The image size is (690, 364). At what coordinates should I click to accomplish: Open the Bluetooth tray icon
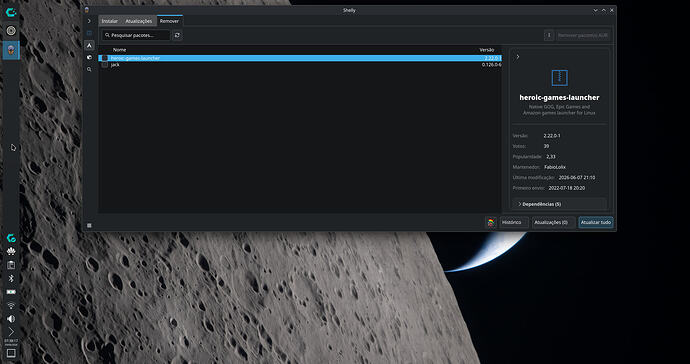pos(11,278)
